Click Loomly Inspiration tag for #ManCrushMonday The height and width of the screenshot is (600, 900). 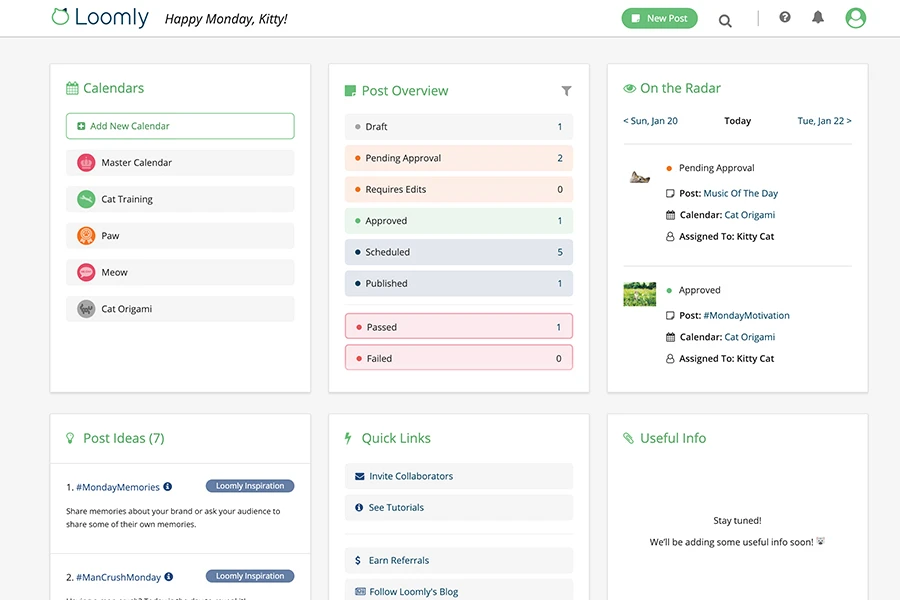(250, 576)
